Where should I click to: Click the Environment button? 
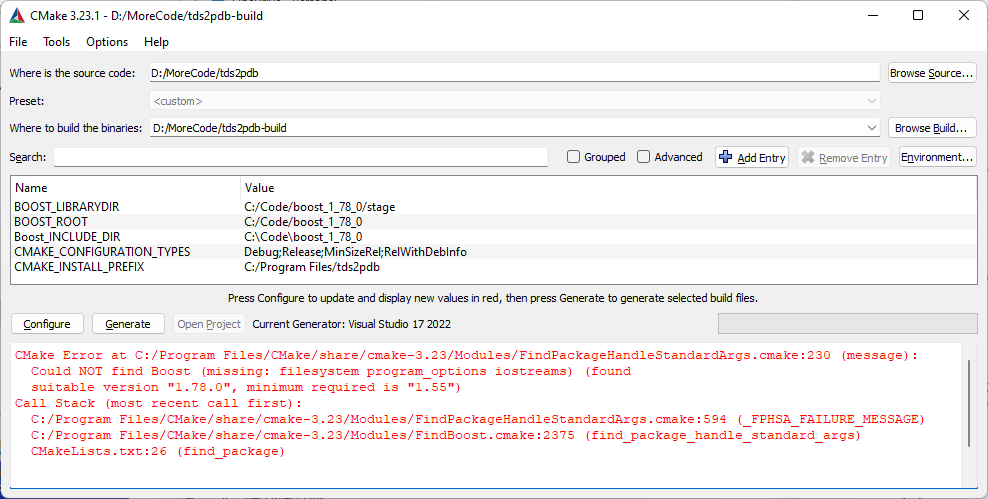938,157
